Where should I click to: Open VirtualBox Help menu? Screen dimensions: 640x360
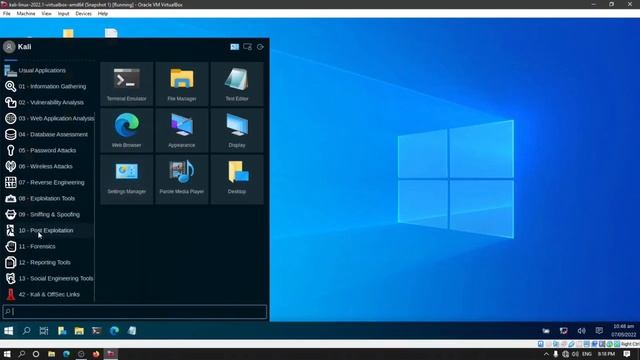[x=103, y=13]
